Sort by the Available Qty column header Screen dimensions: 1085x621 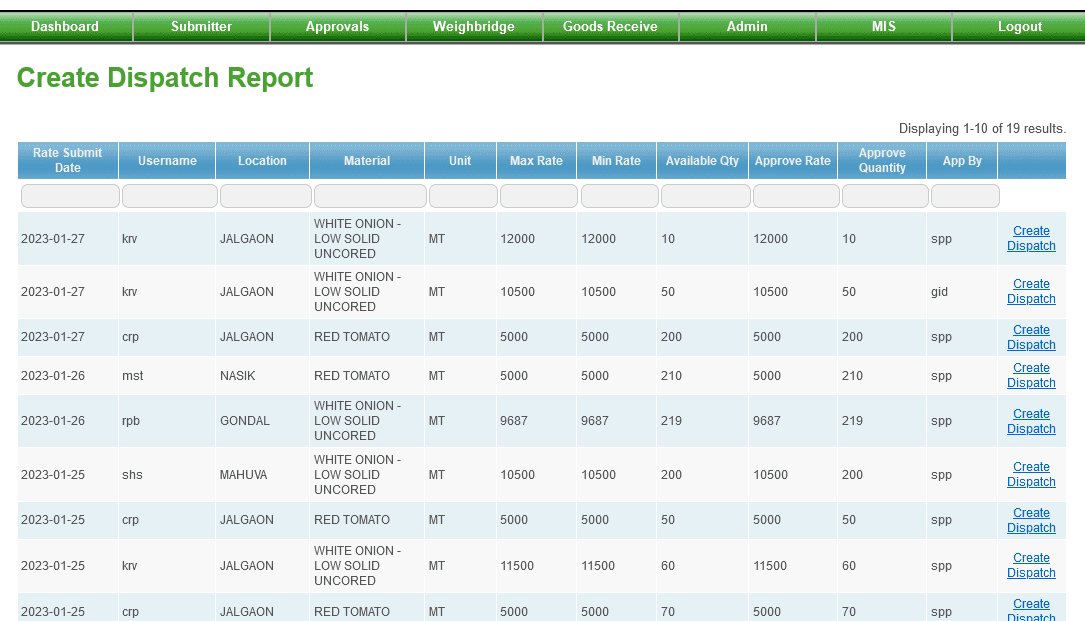click(702, 160)
